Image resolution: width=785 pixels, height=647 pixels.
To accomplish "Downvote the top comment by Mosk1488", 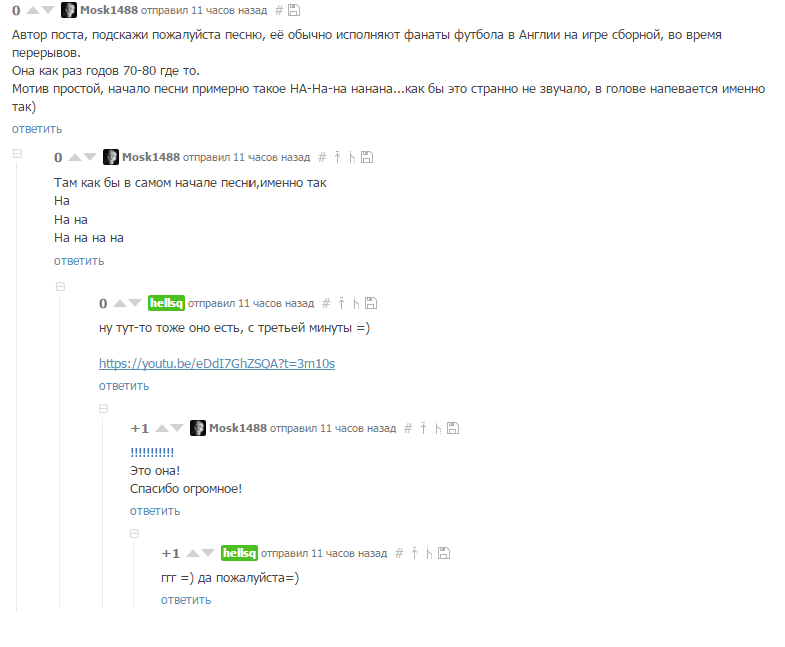I will tap(48, 10).
